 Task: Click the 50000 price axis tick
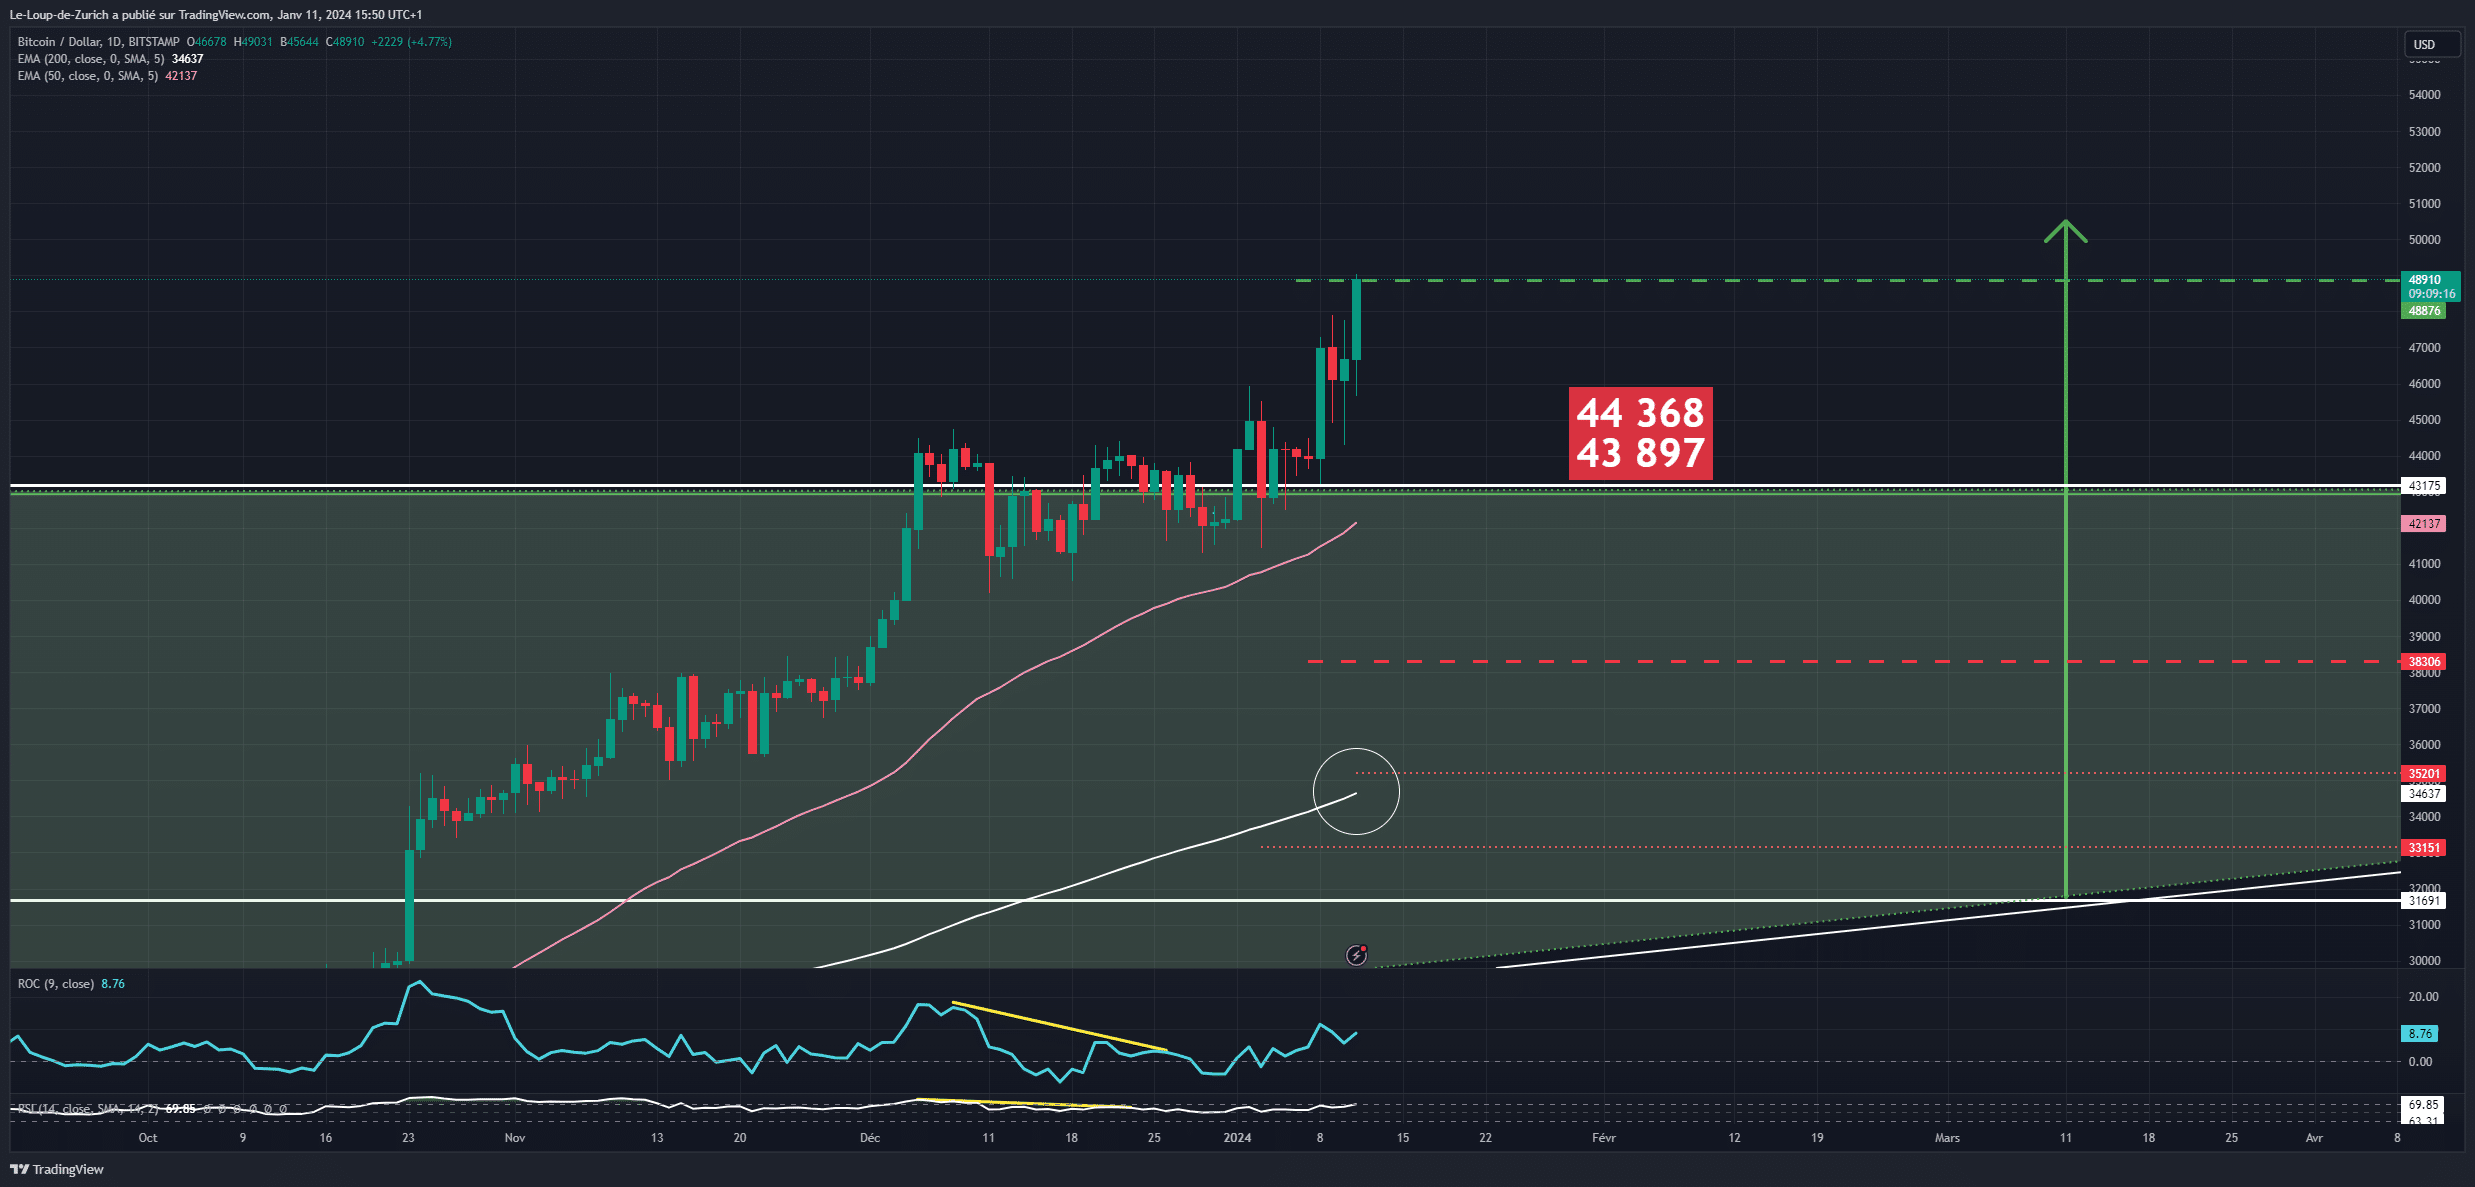(2425, 240)
